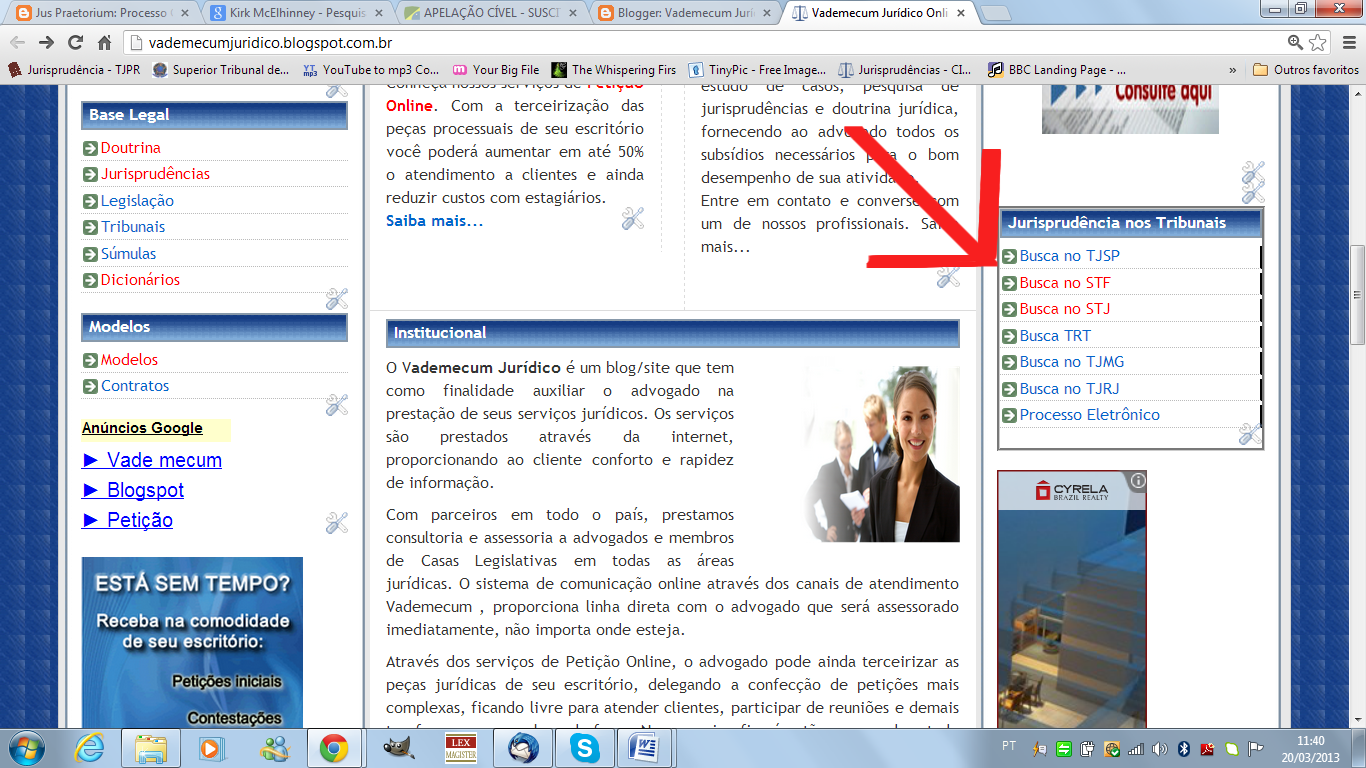This screenshot has width=1366, height=768.
Task: Open Chrome's wrench settings menu
Action: tap(1347, 42)
